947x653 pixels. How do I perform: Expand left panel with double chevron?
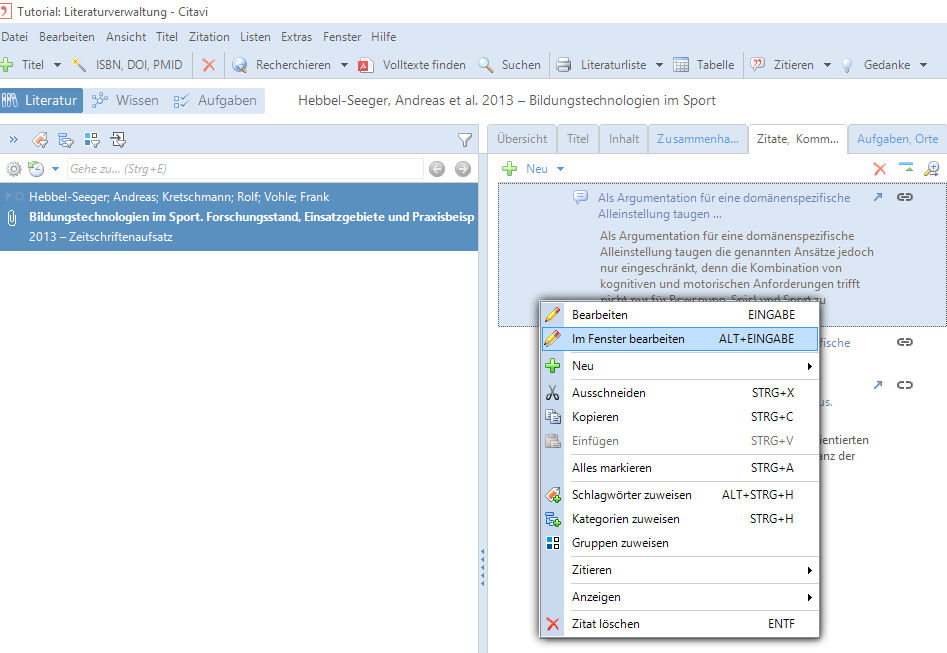pyautogui.click(x=13, y=140)
